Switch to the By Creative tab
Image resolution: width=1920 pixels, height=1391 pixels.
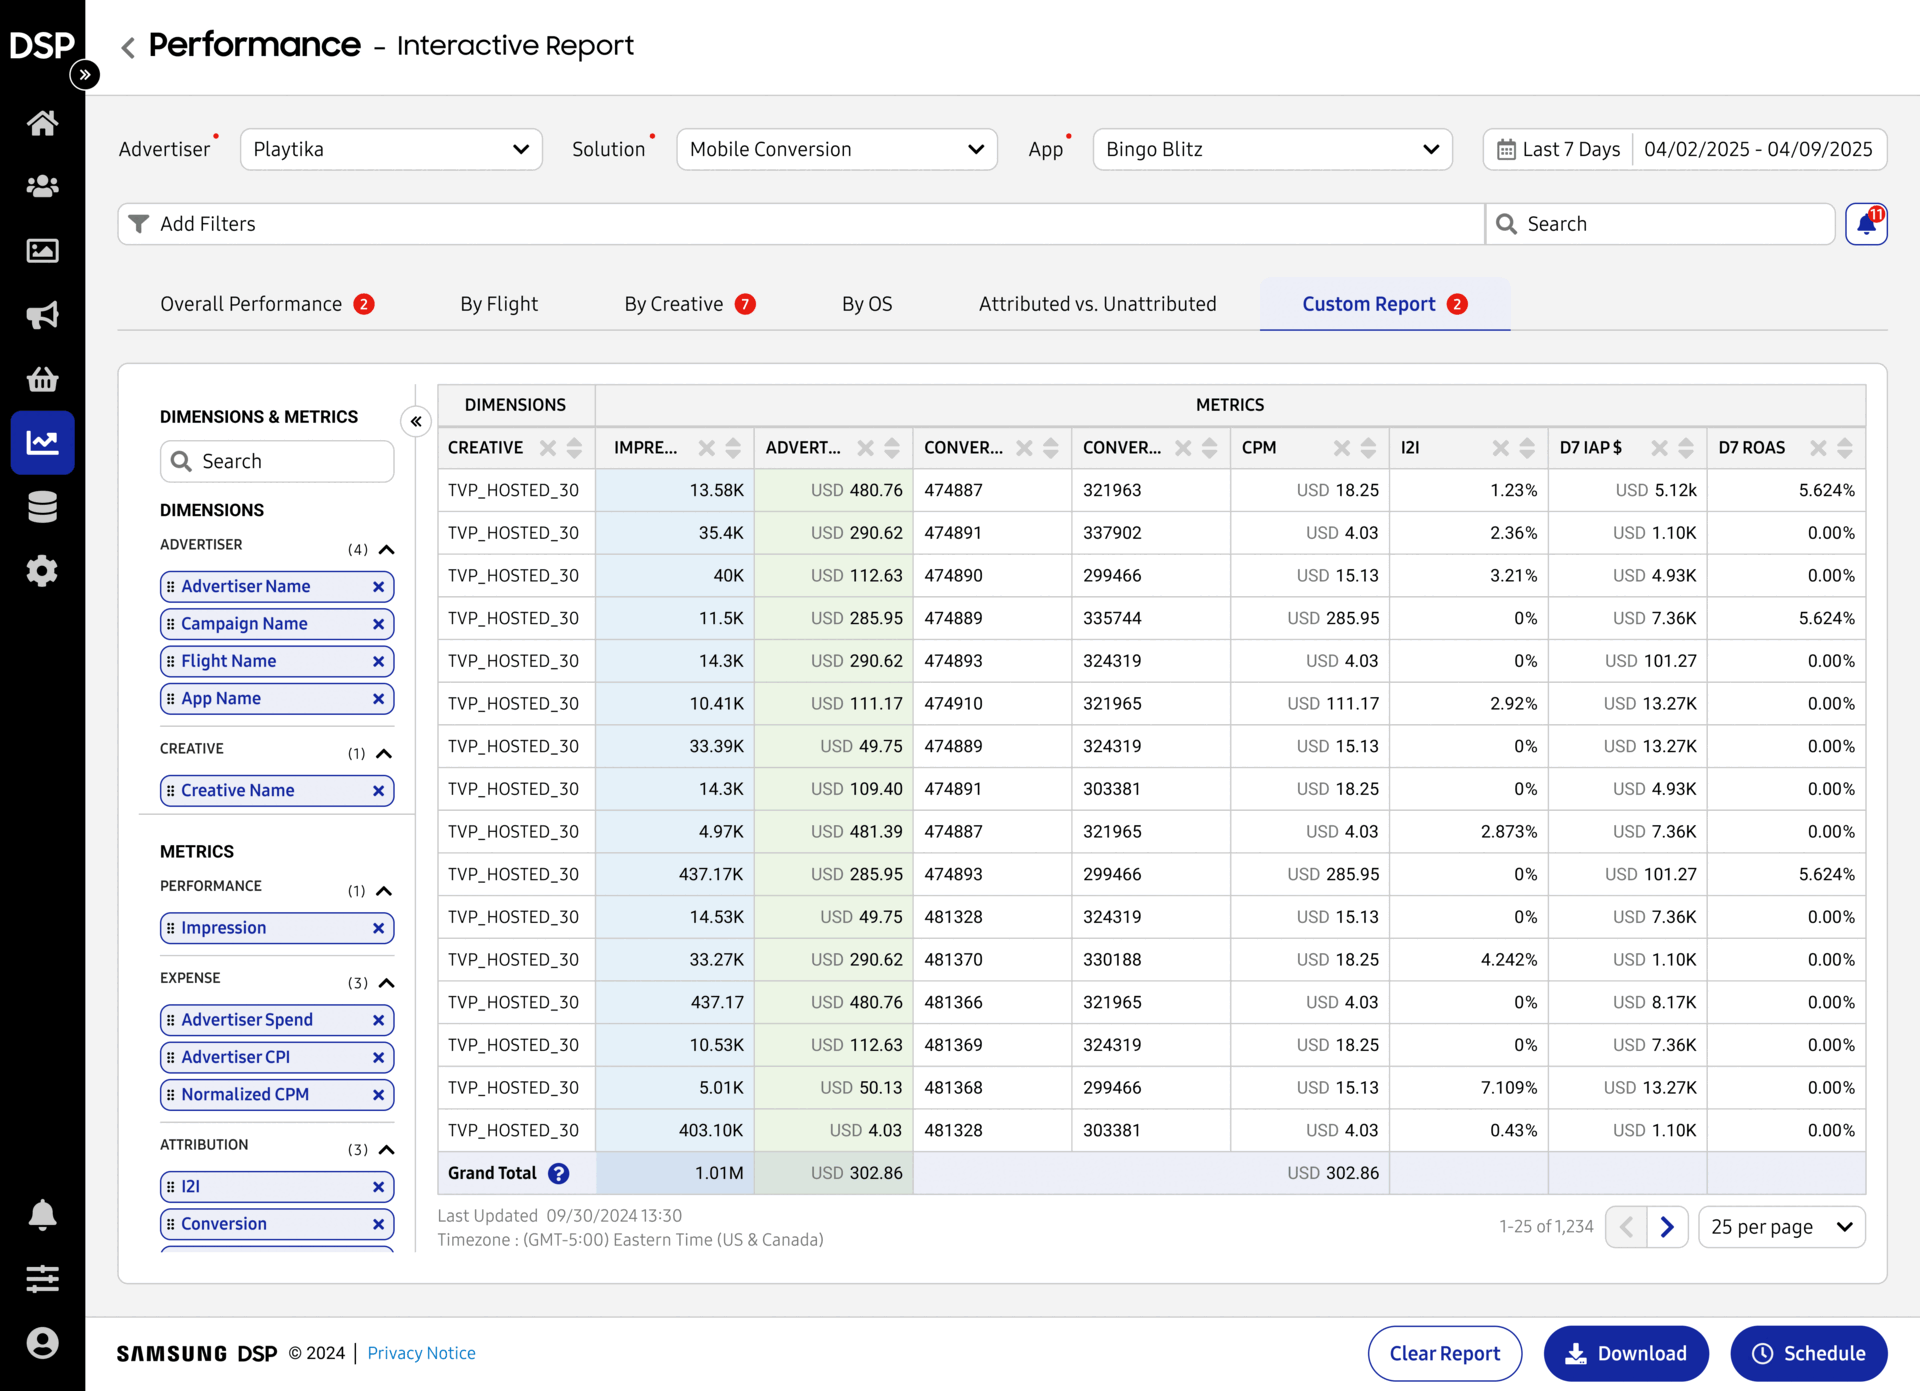[x=673, y=304]
